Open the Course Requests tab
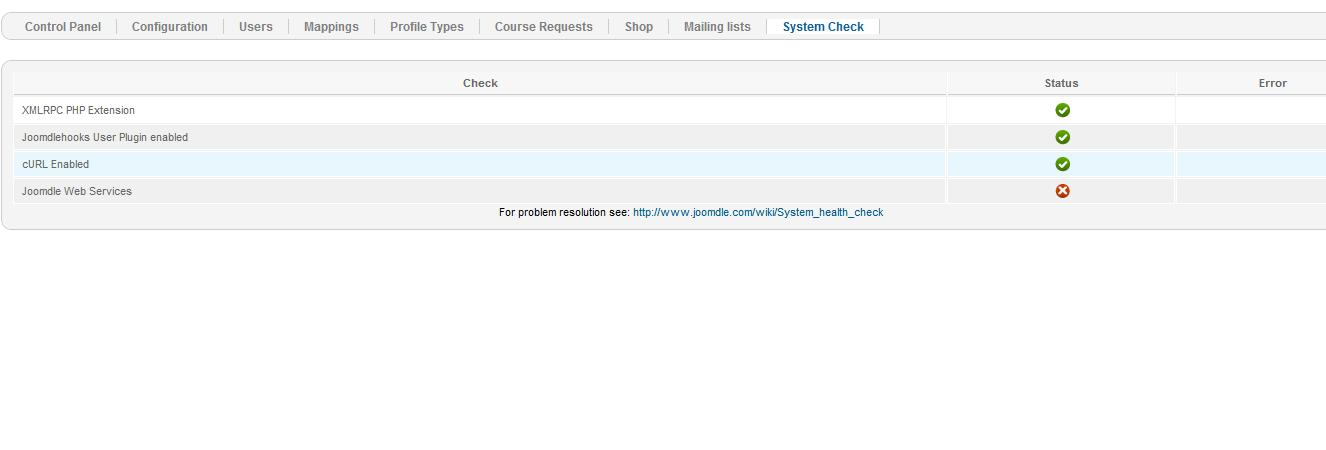The width and height of the screenshot is (1326, 450). (544, 27)
